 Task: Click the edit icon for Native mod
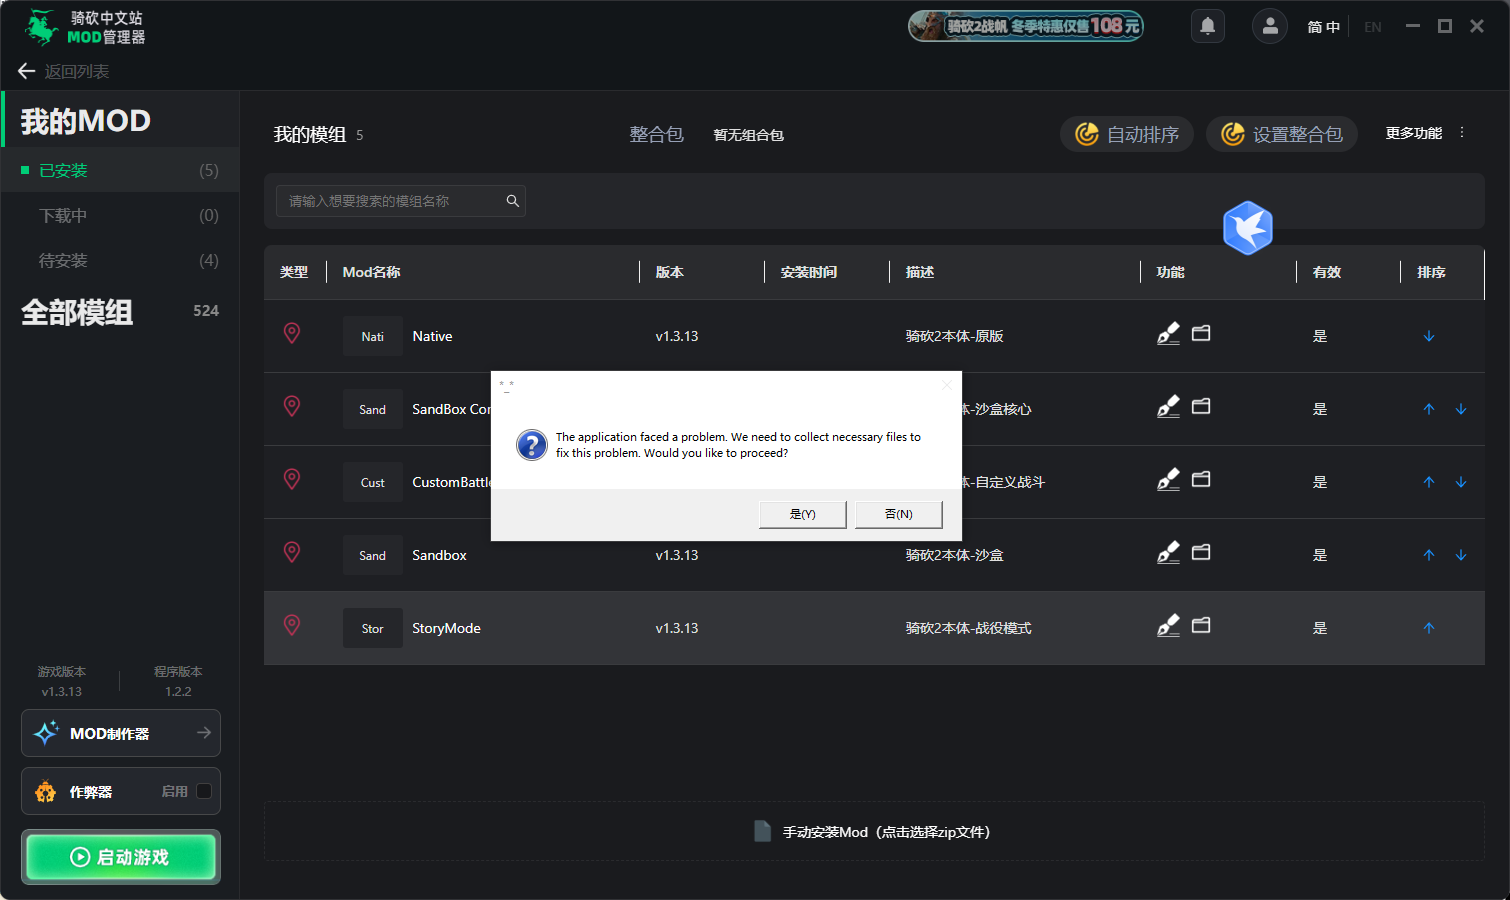click(x=1168, y=334)
